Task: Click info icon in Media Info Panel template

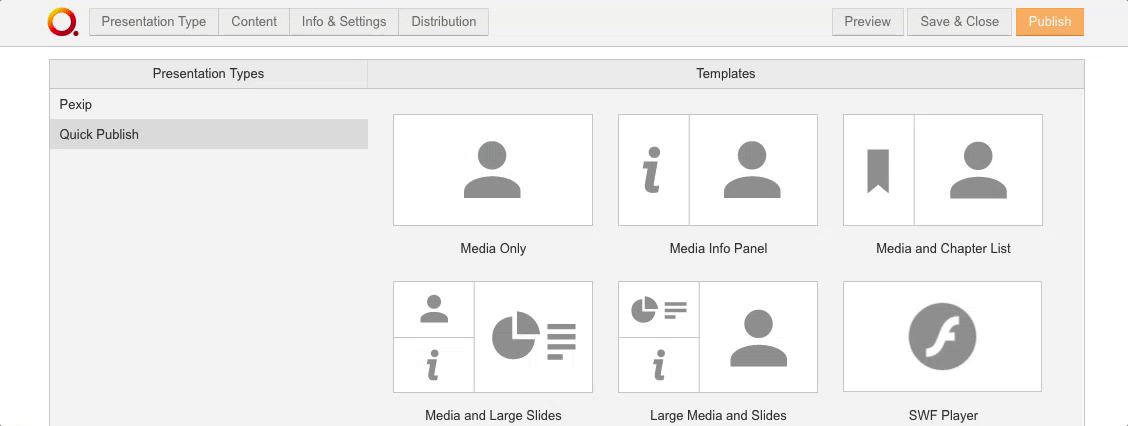Action: pyautogui.click(x=652, y=170)
